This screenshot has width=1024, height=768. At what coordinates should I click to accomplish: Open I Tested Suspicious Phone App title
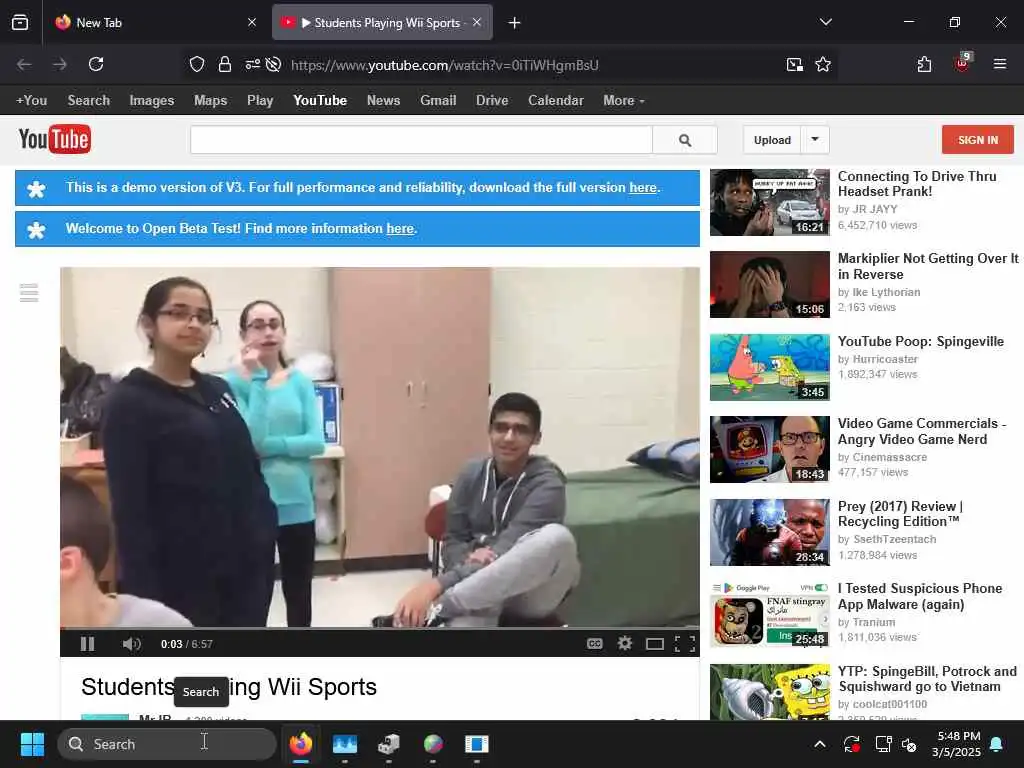pos(920,596)
